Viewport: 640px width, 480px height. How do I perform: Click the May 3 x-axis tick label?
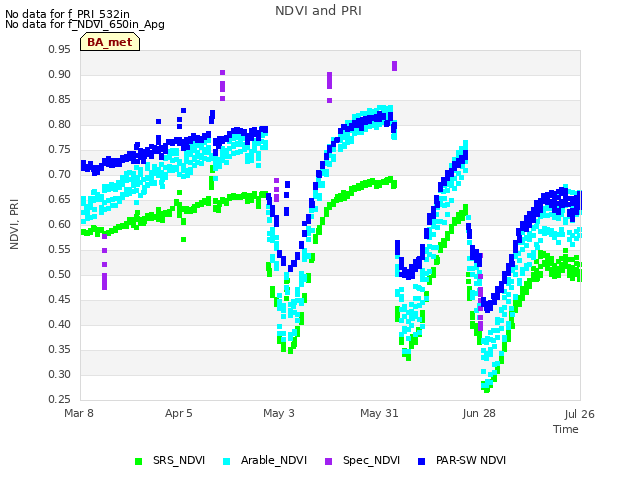click(279, 413)
